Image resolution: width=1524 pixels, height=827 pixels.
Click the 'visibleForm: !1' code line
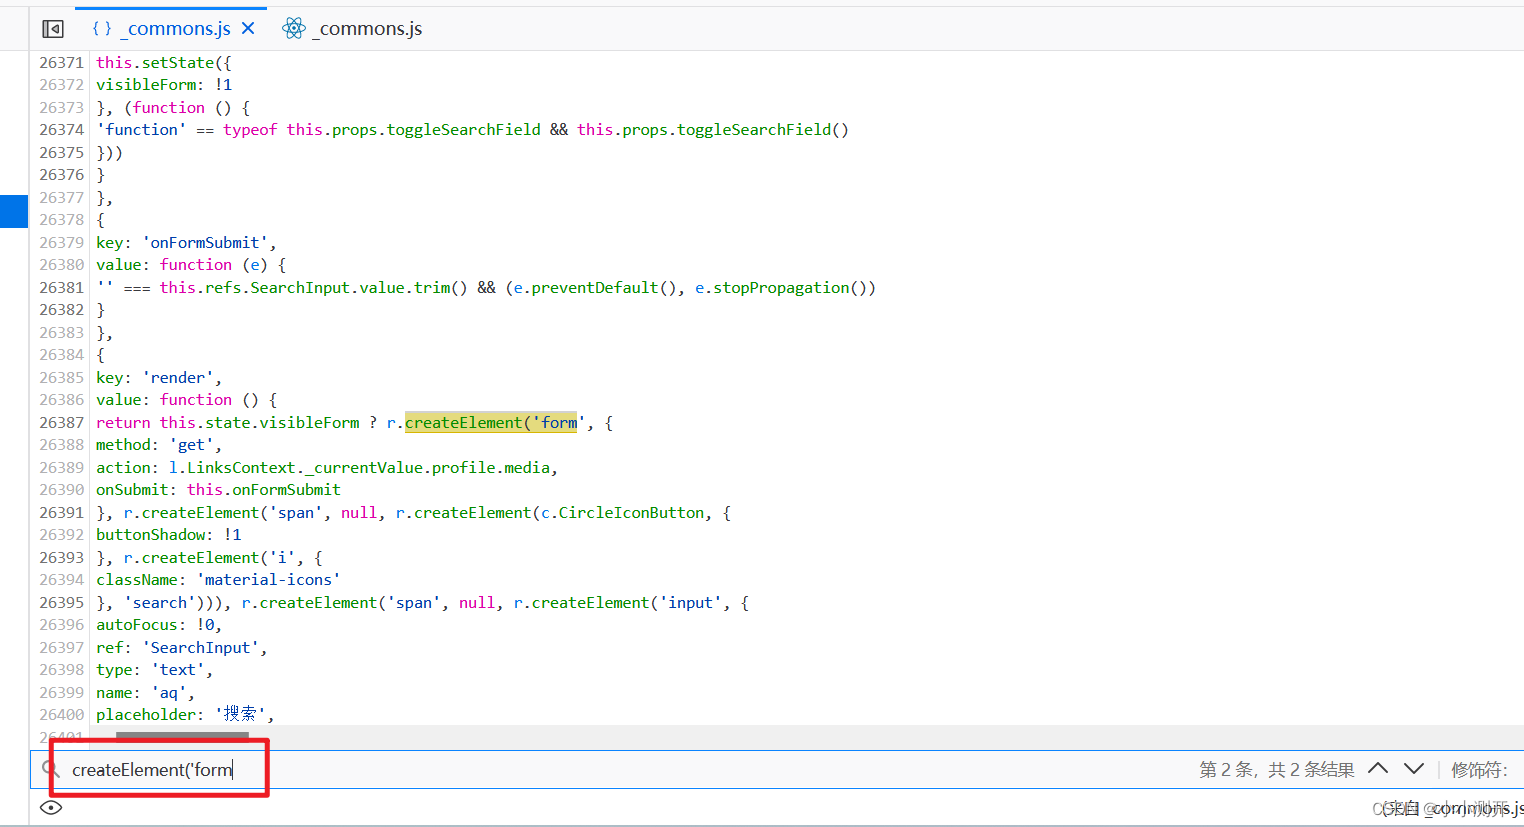pos(164,84)
